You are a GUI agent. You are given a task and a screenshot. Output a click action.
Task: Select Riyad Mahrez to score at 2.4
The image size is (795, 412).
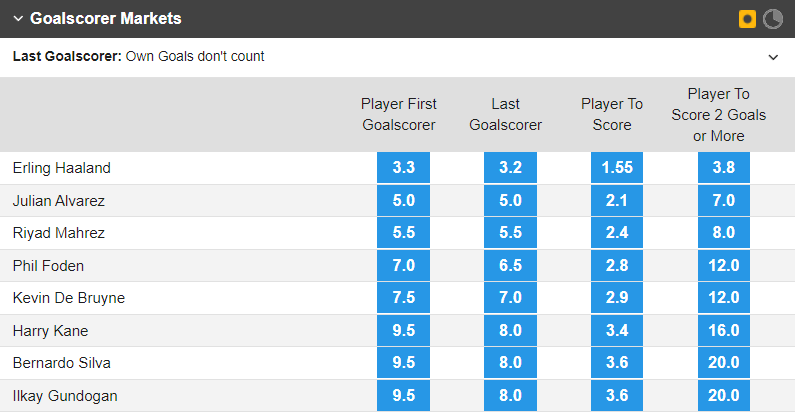click(x=617, y=233)
